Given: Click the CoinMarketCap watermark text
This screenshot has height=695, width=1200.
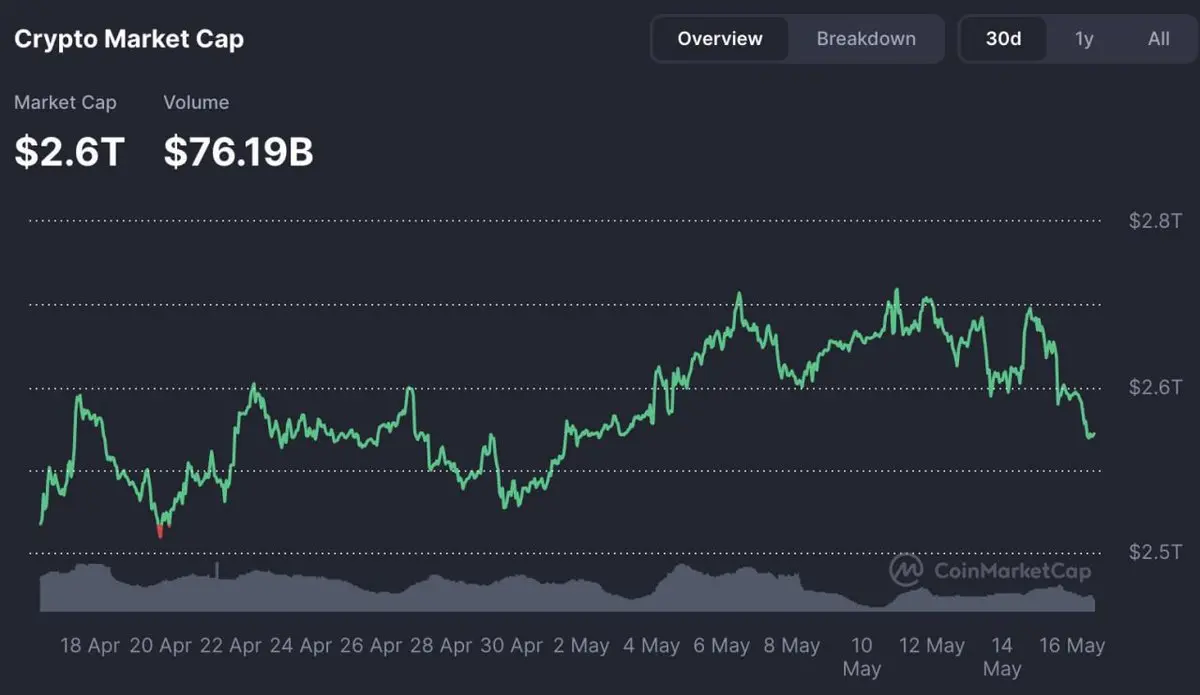Looking at the screenshot, I should 1012,571.
